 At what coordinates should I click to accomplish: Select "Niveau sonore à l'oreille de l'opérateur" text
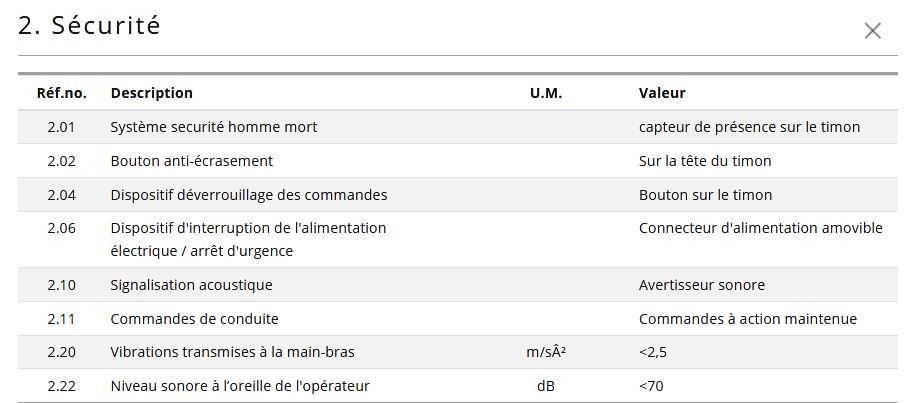(x=240, y=386)
